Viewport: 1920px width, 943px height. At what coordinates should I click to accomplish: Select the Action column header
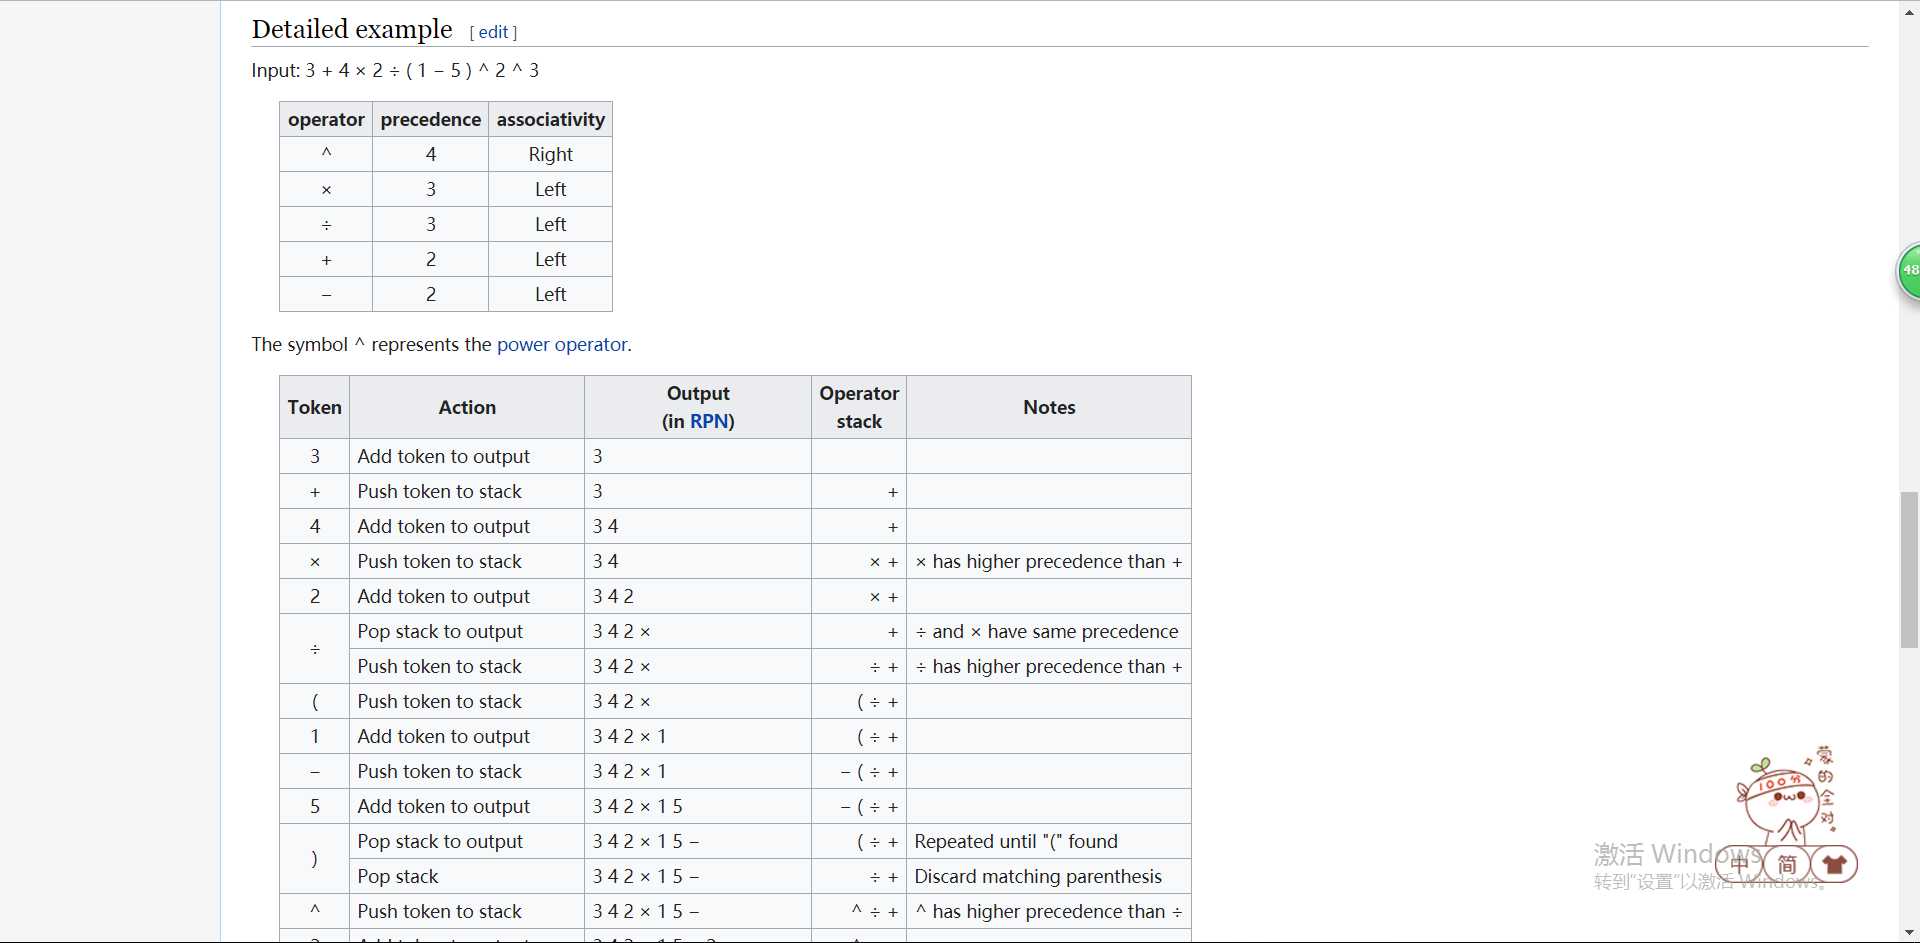[467, 407]
